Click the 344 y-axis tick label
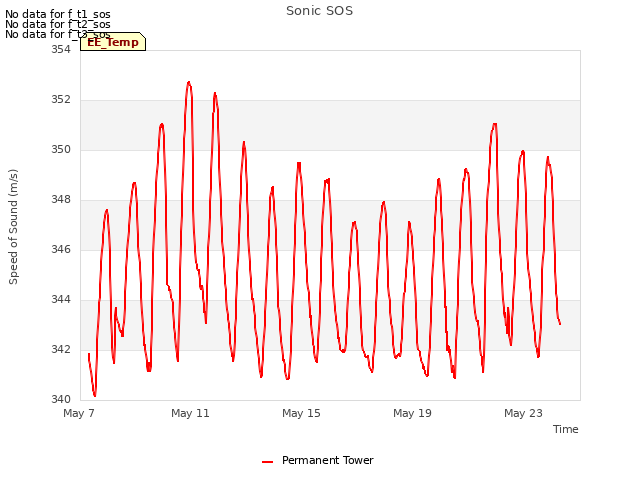Viewport: 640px width, 480px height. [61, 300]
